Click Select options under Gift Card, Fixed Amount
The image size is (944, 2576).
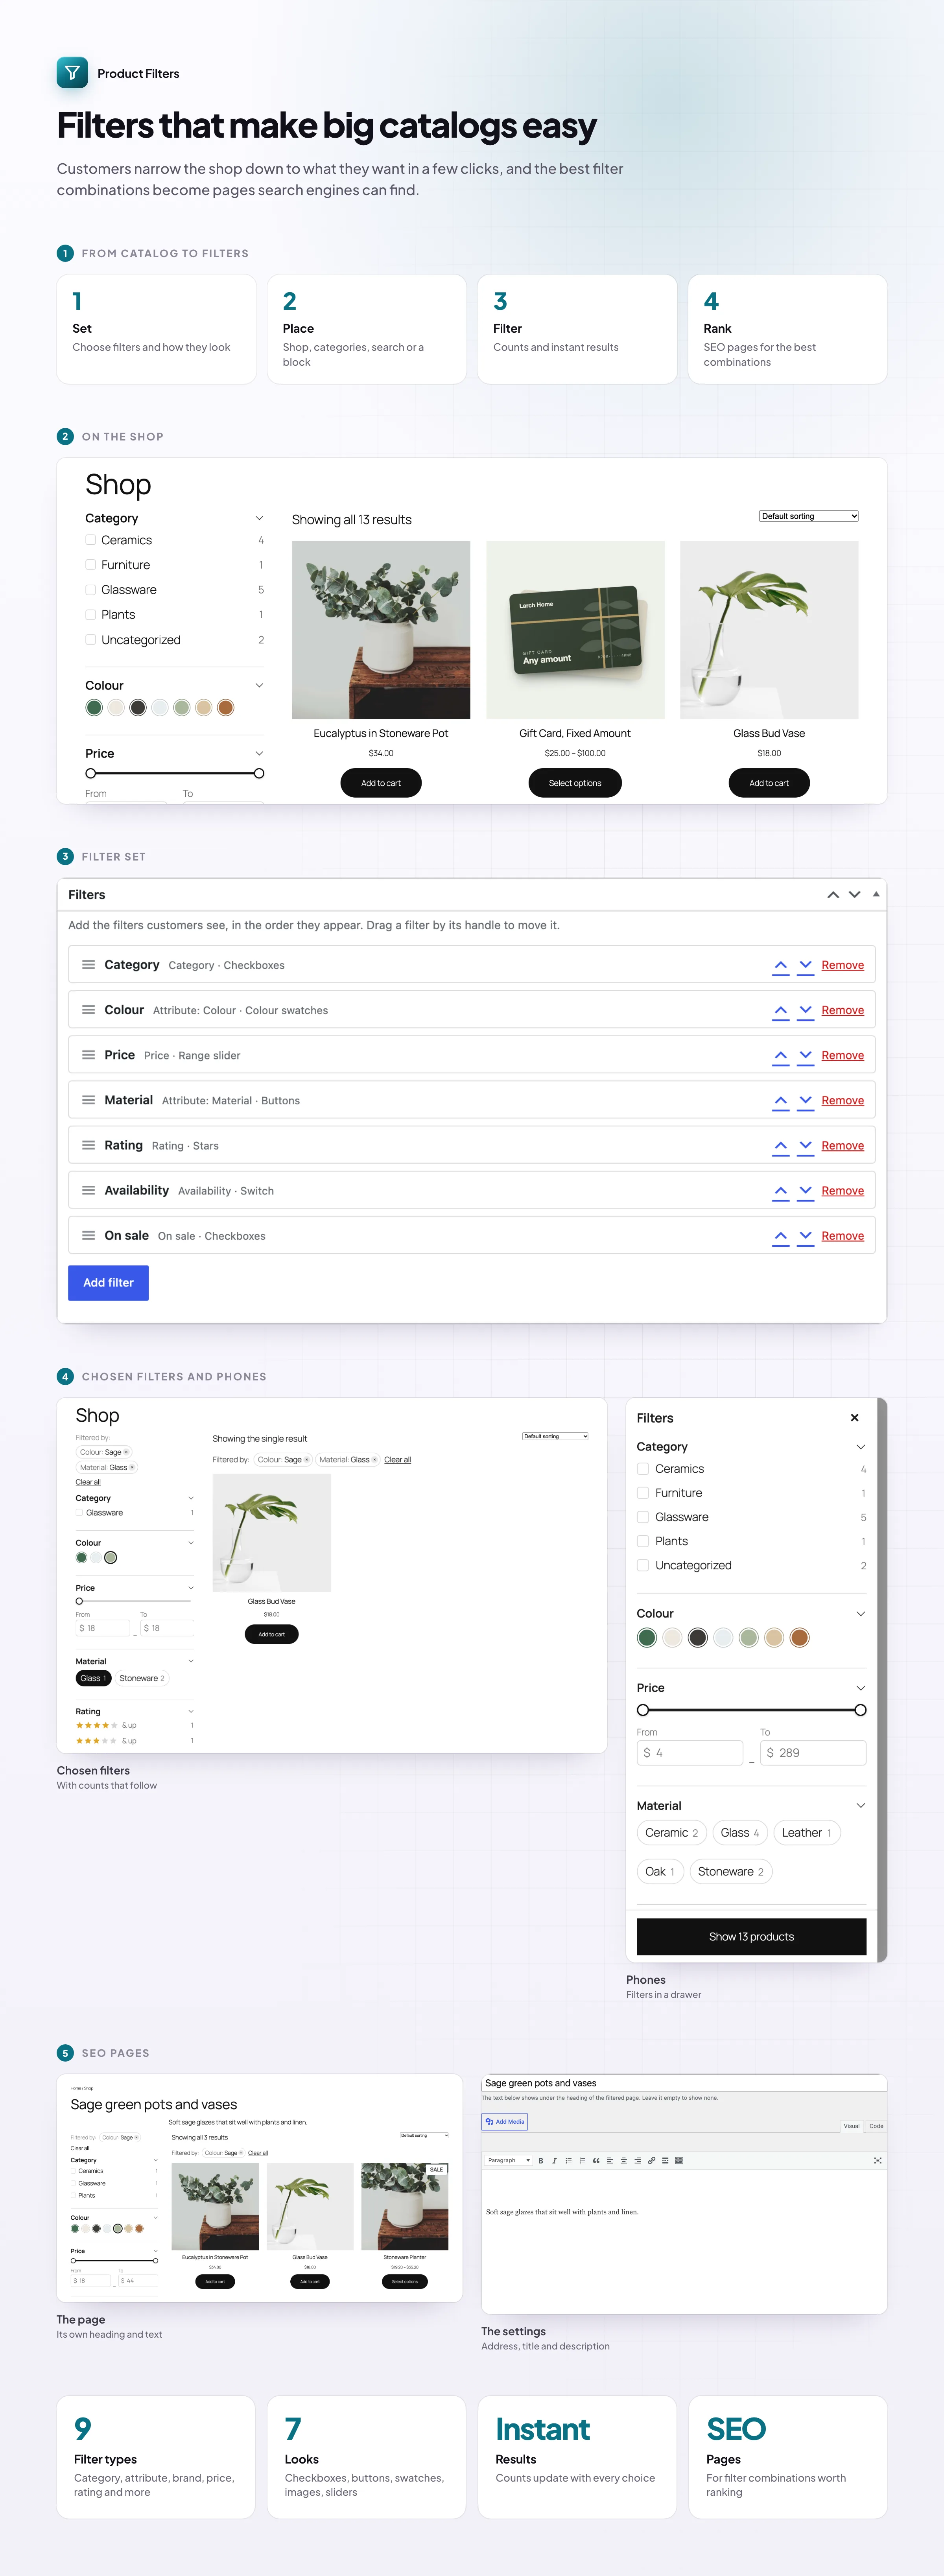575,783
